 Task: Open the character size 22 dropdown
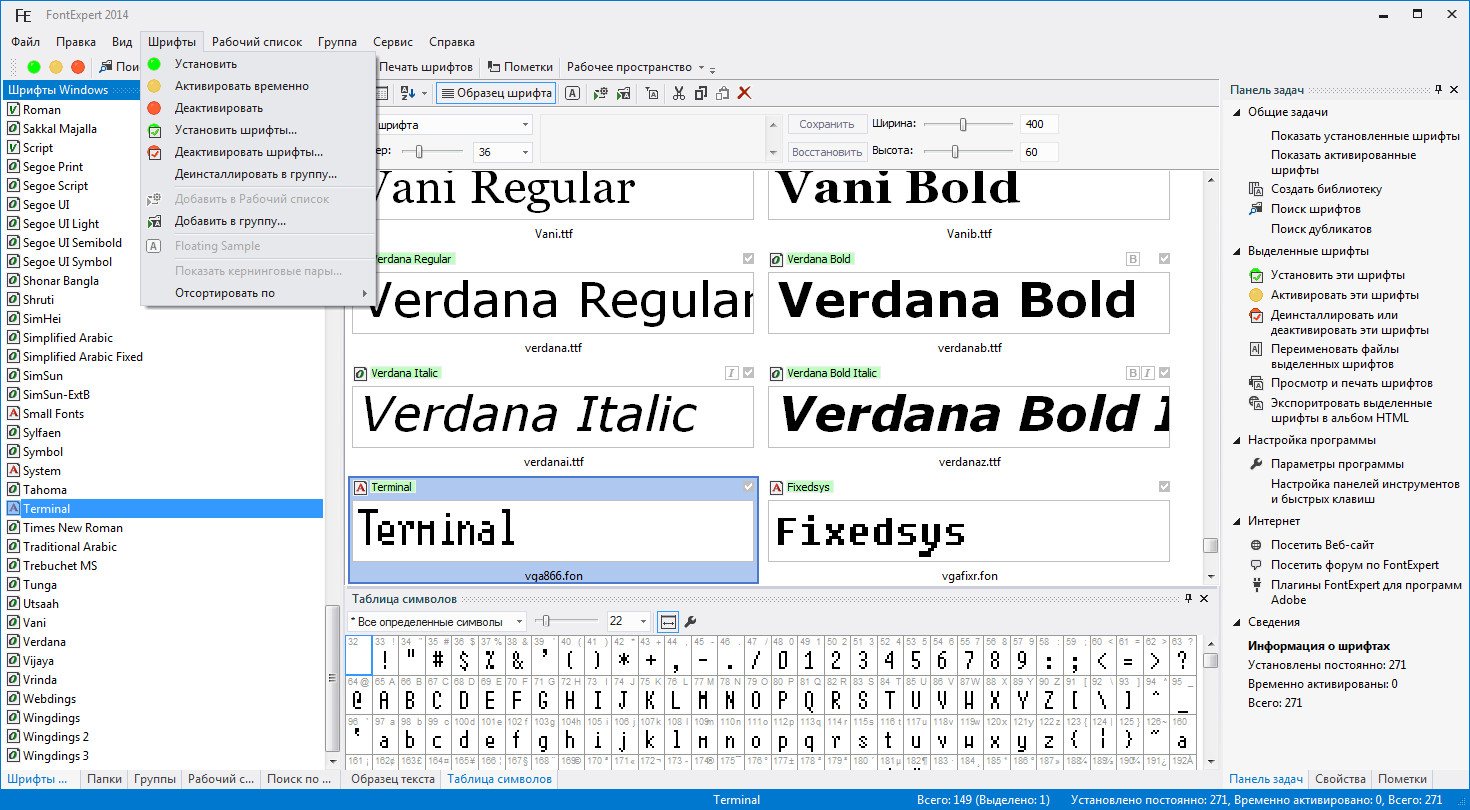pos(643,622)
